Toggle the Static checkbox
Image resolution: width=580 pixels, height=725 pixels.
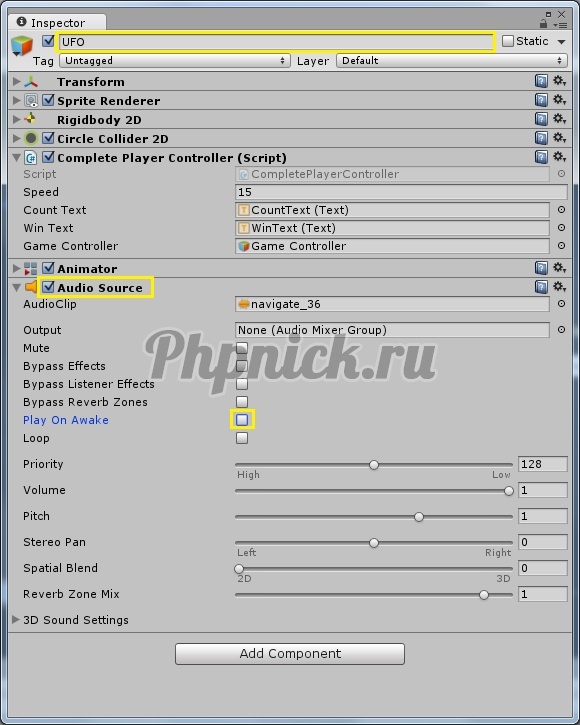(508, 41)
